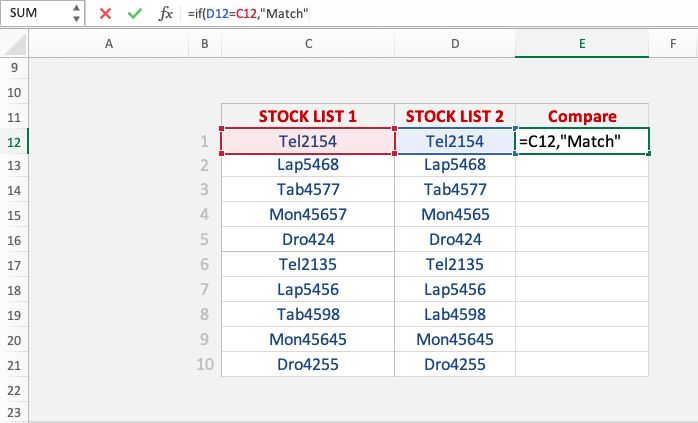This screenshot has height=423, width=698.
Task: Click cell D12 containing Tel2154
Action: pos(455,141)
